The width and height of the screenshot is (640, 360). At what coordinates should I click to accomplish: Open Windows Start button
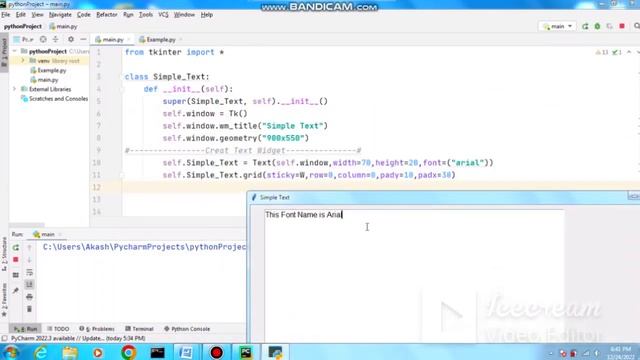point(10,352)
